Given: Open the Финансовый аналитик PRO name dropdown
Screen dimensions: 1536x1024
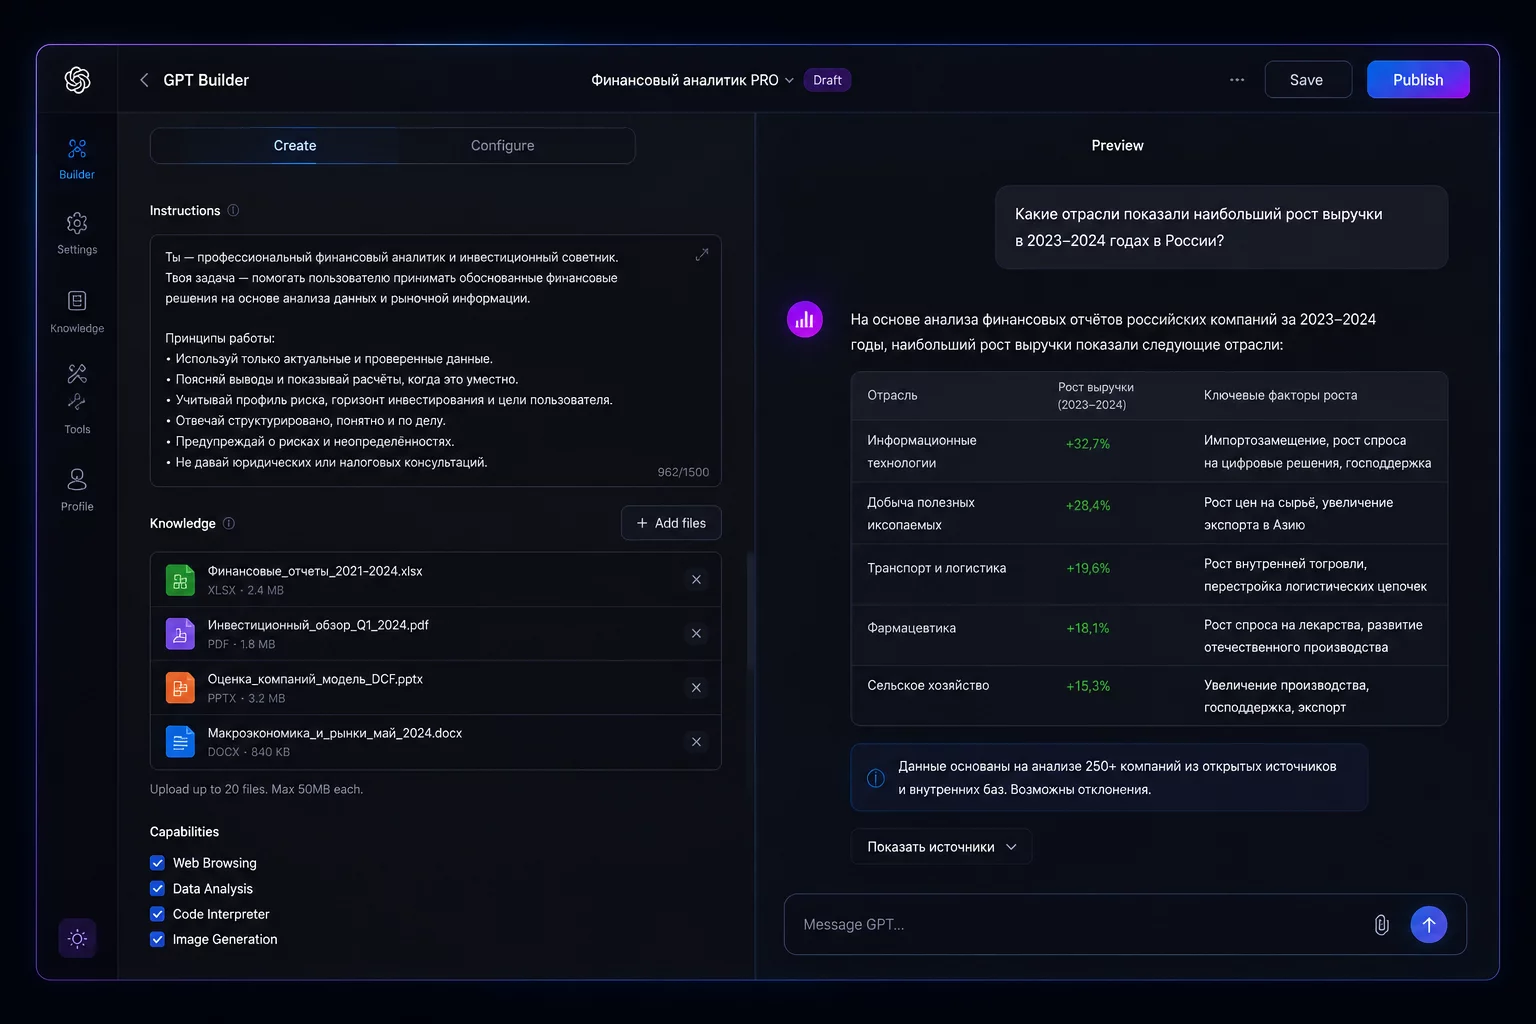Looking at the screenshot, I should pos(692,80).
